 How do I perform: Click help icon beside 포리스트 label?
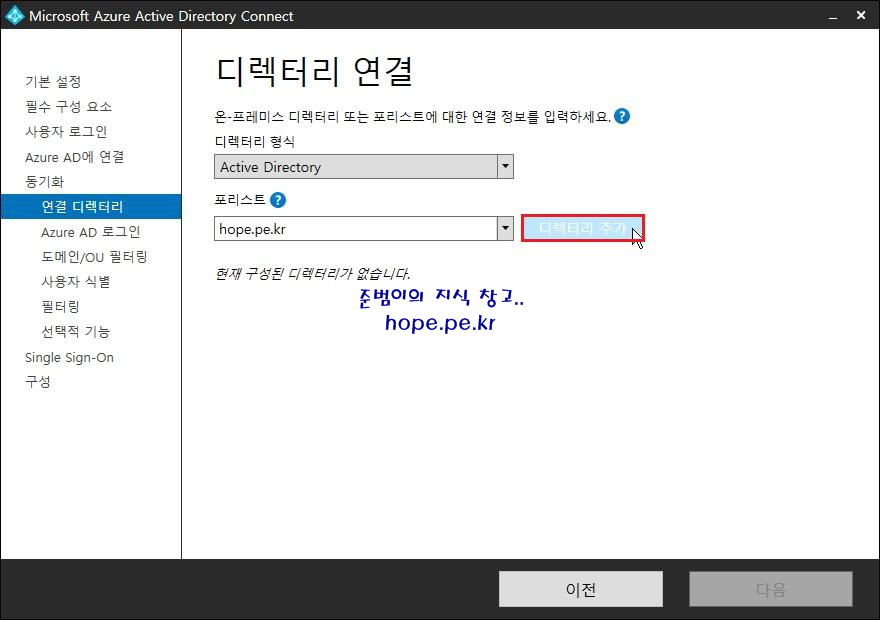(x=278, y=200)
